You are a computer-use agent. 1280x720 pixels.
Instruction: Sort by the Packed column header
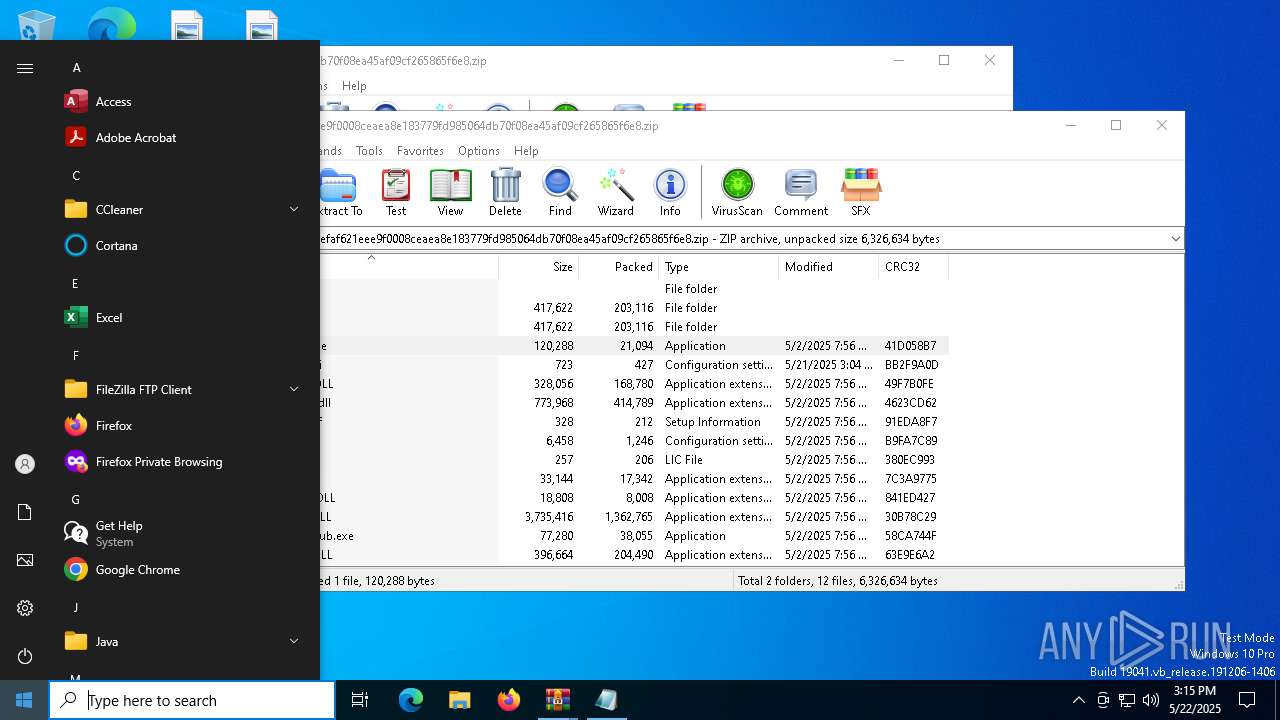tap(618, 267)
